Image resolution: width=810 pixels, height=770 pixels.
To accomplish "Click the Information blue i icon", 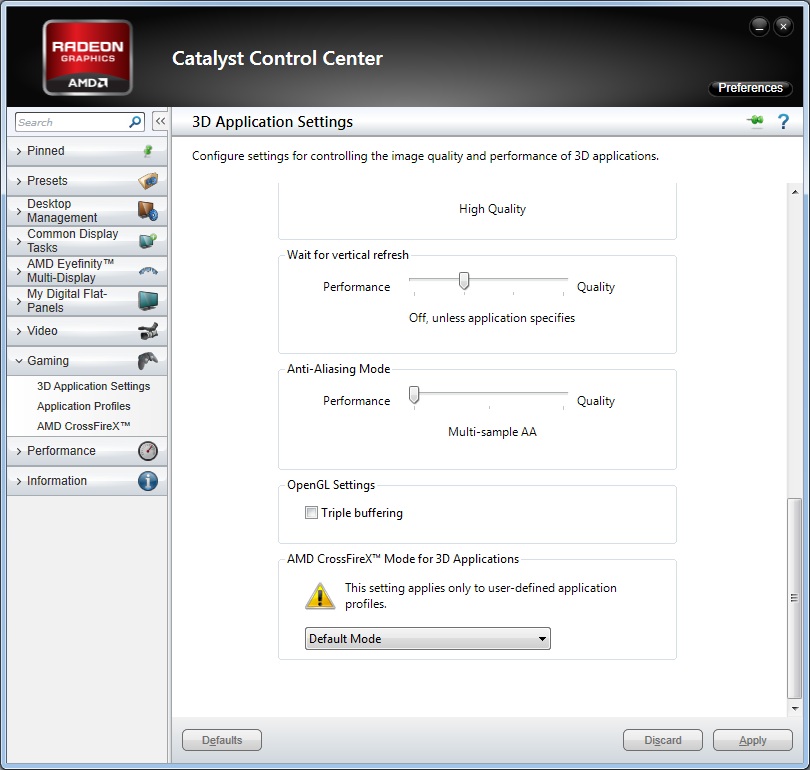I will (x=148, y=481).
